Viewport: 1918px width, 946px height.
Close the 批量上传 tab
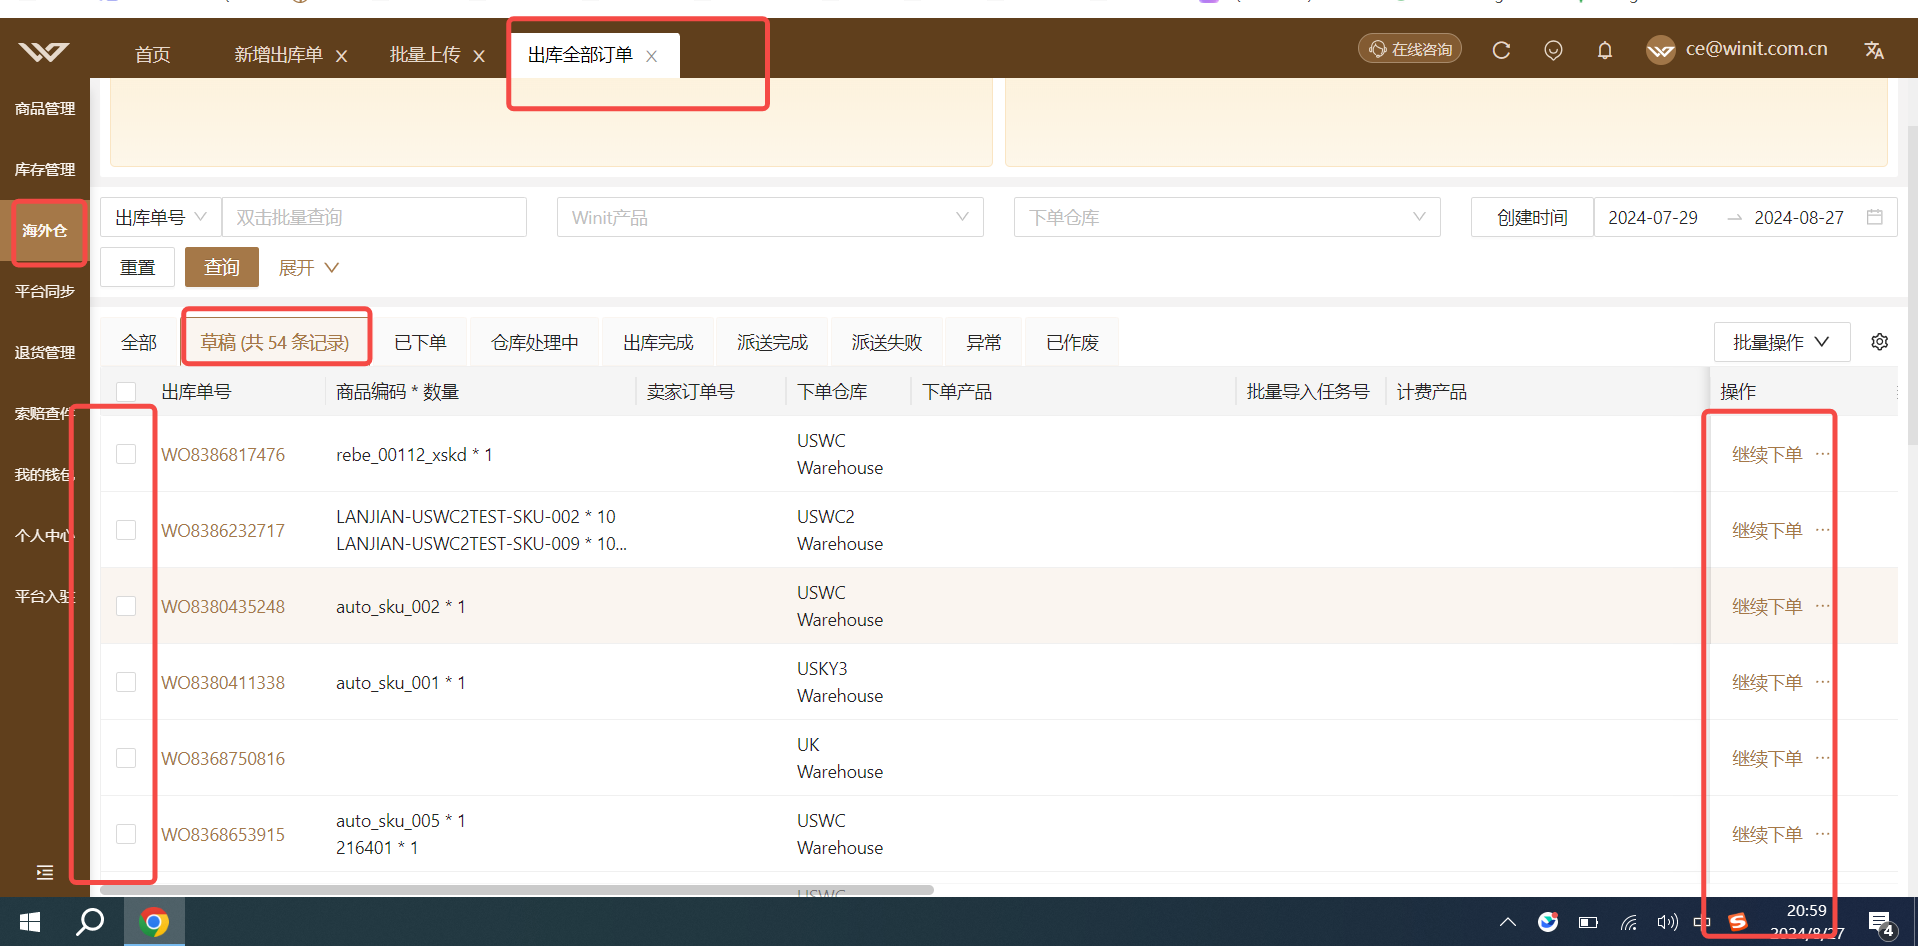click(479, 56)
